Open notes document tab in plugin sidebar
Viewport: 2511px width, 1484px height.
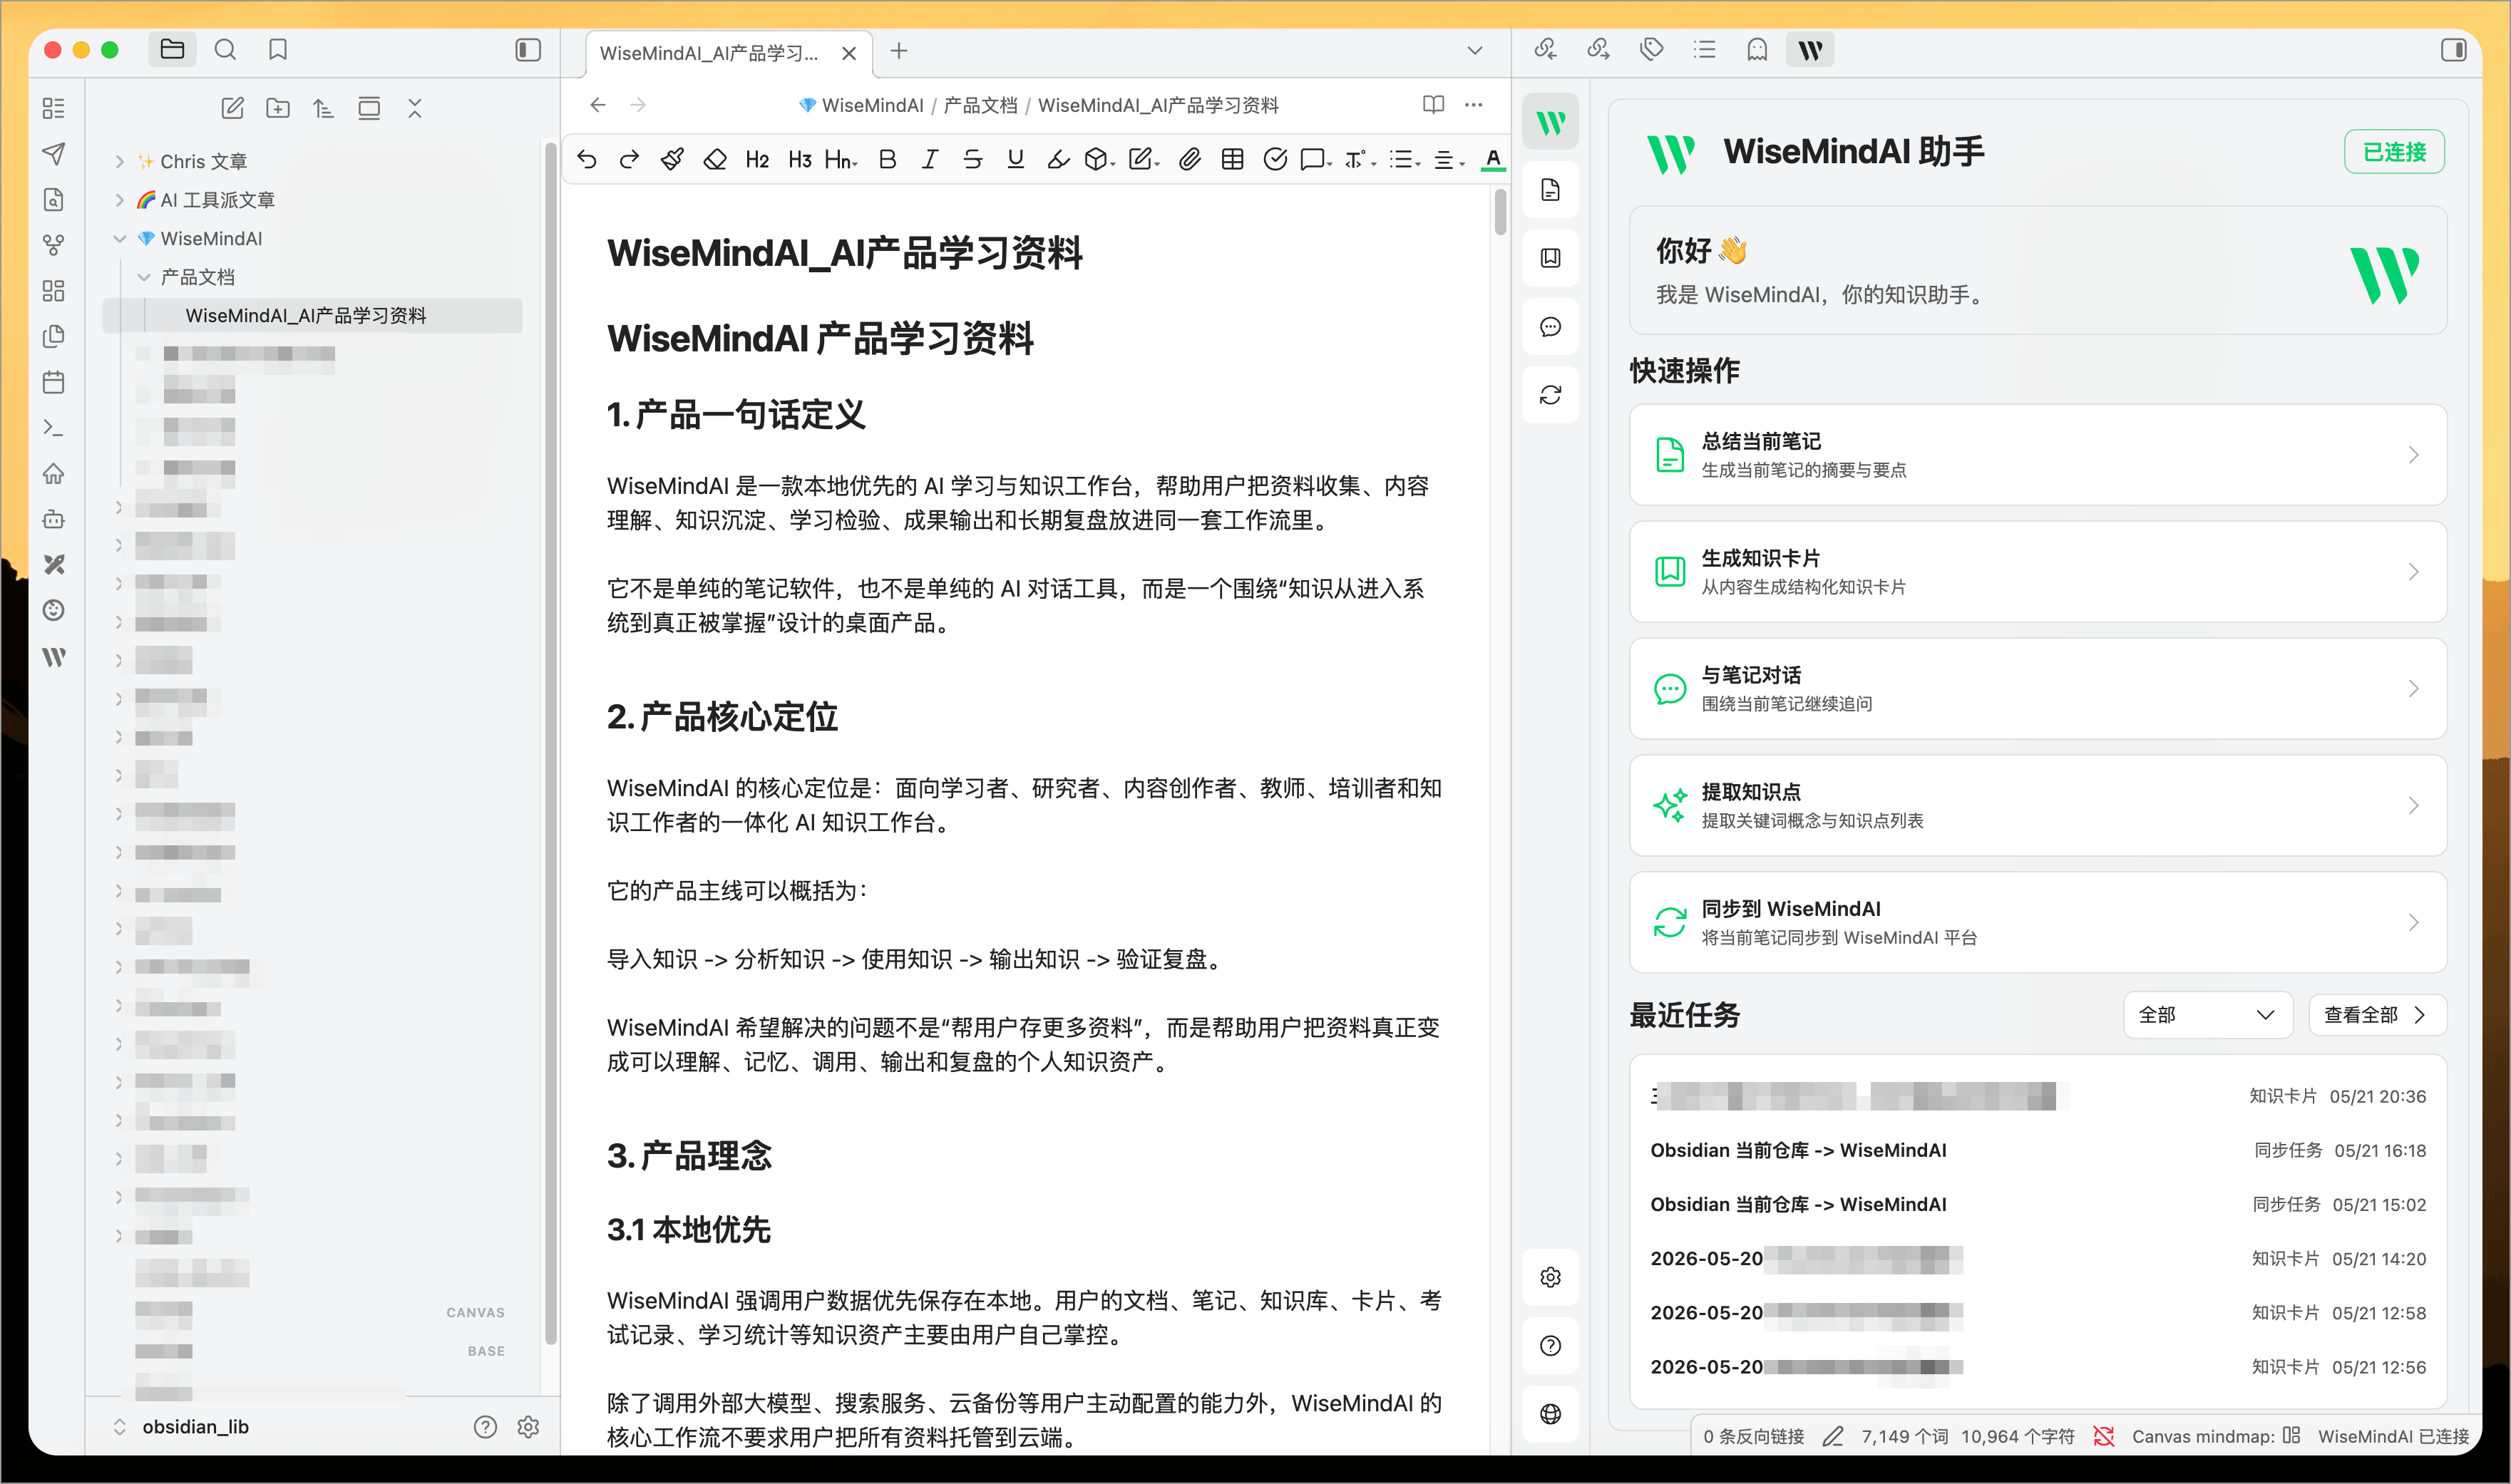coord(1550,190)
